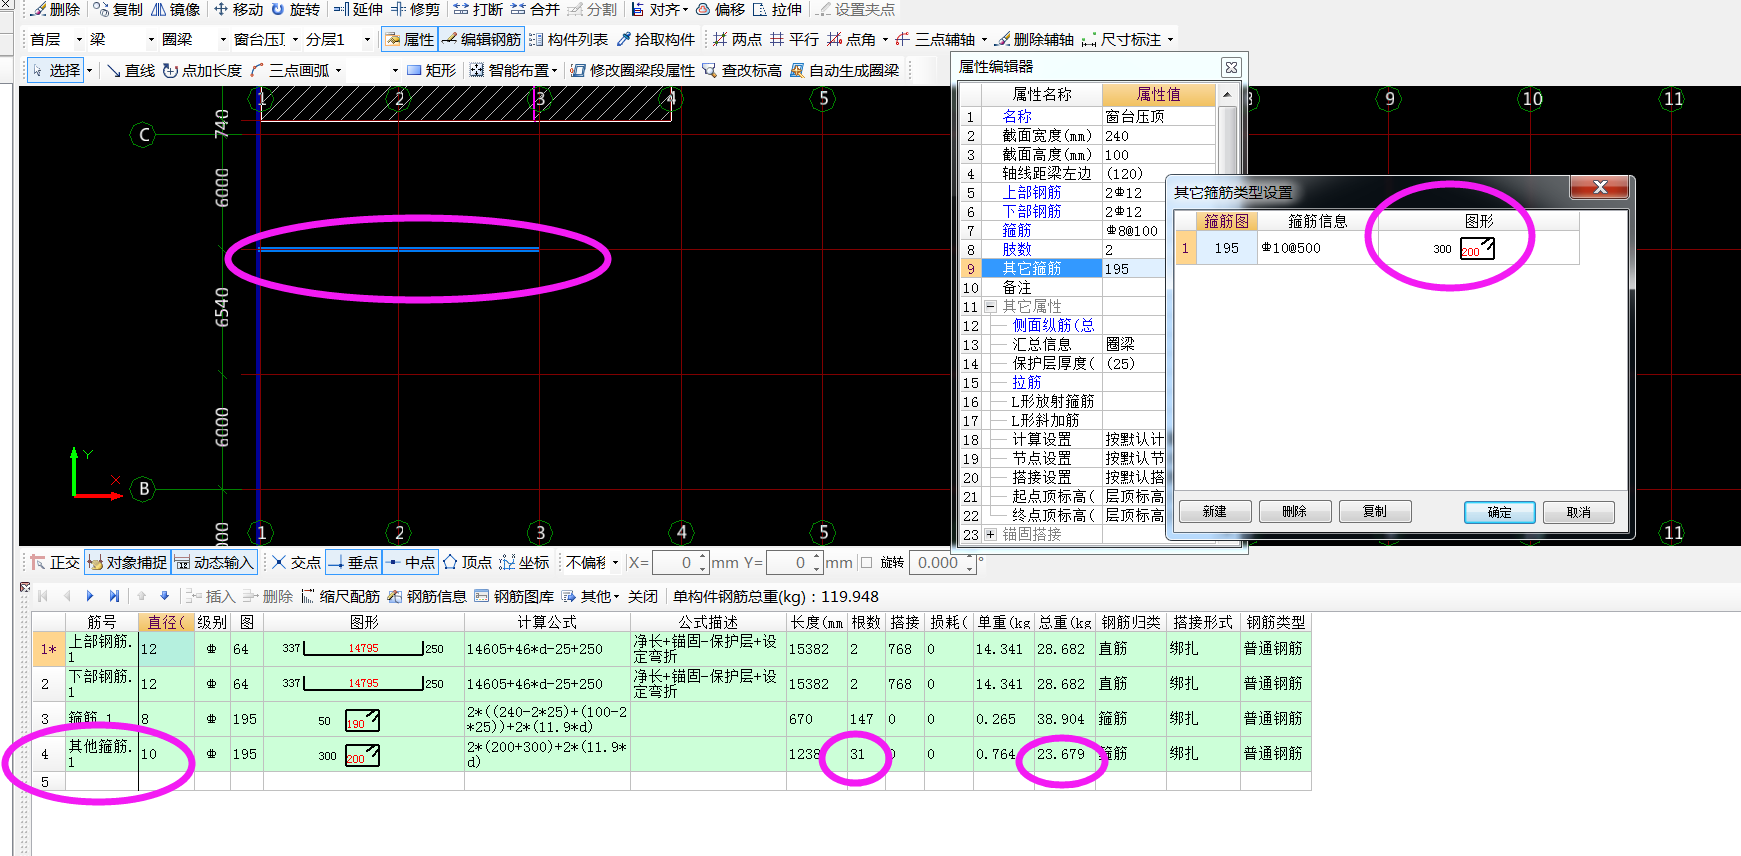Open the 对齐 align dropdown arrow
The image size is (1741, 856).
pyautogui.click(x=686, y=10)
